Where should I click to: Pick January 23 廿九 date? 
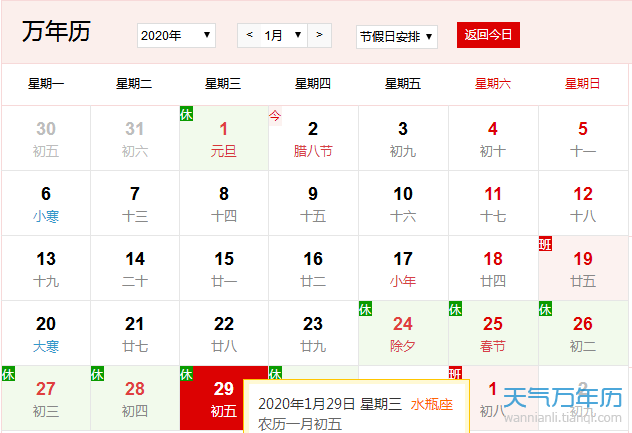[x=313, y=333]
